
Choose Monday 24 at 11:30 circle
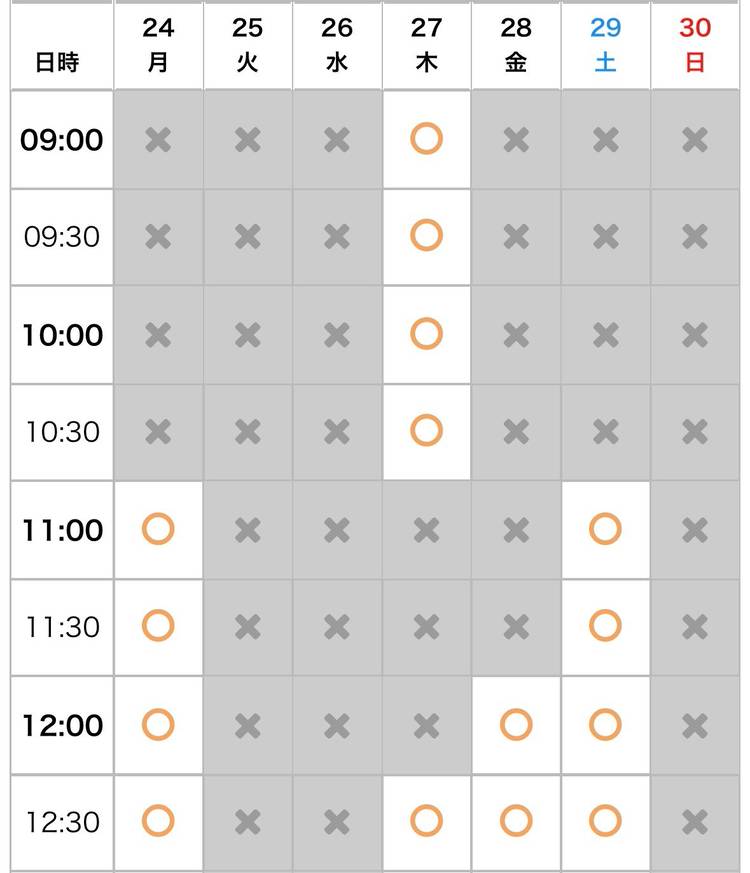(x=158, y=627)
